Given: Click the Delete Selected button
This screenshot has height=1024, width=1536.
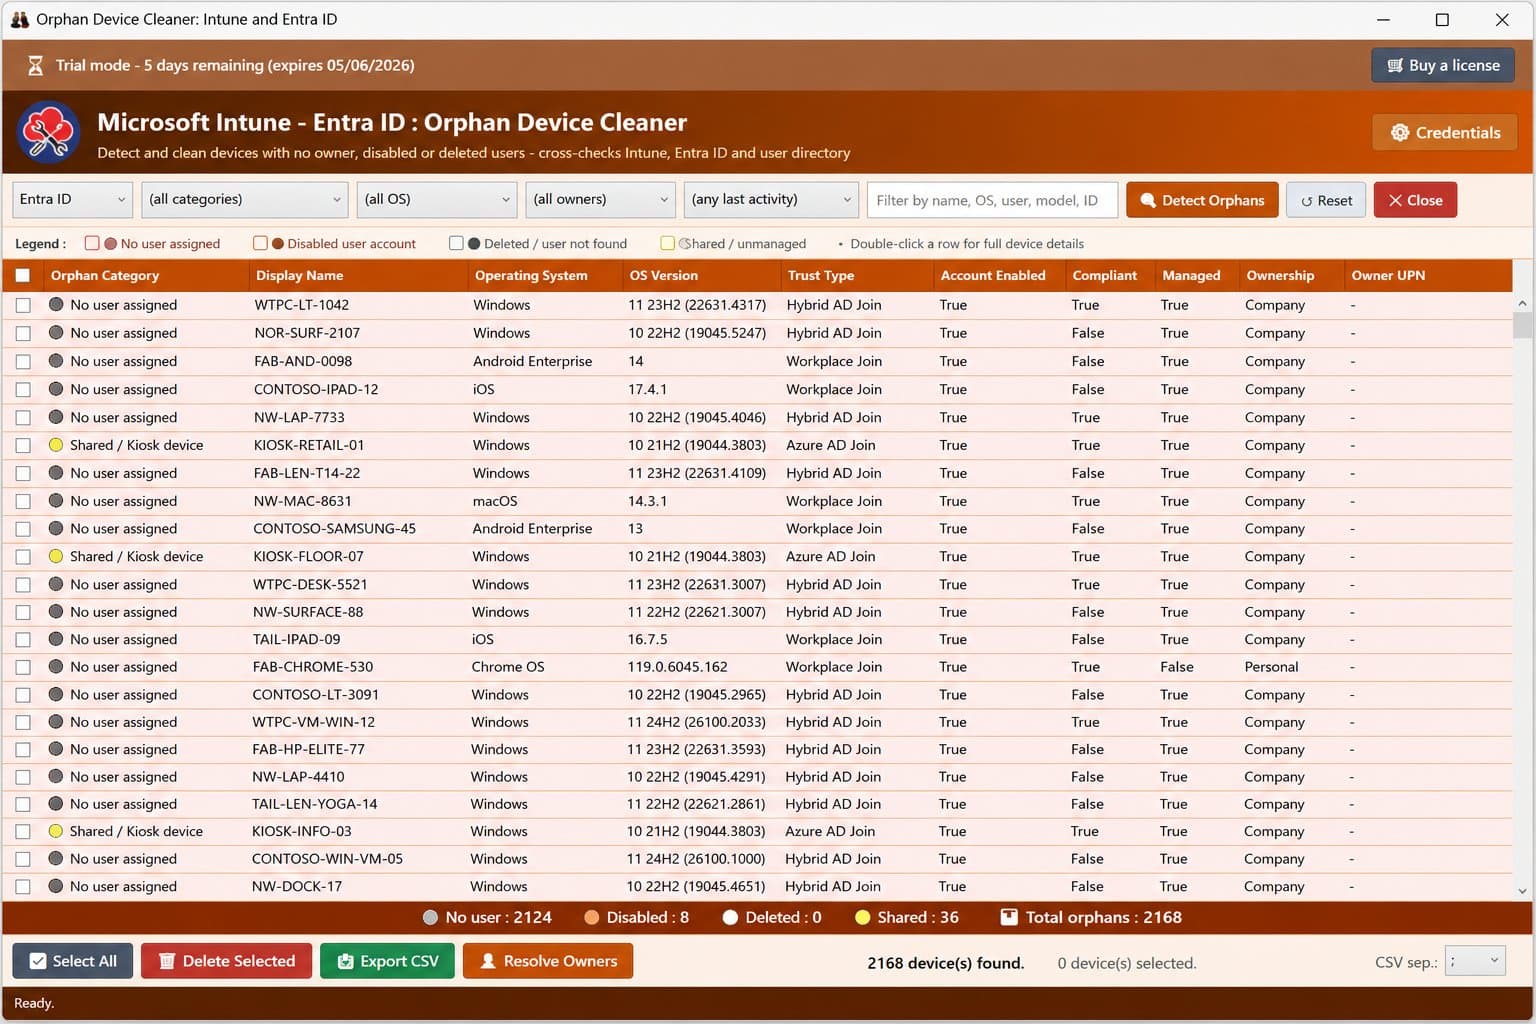Looking at the screenshot, I should pos(226,961).
